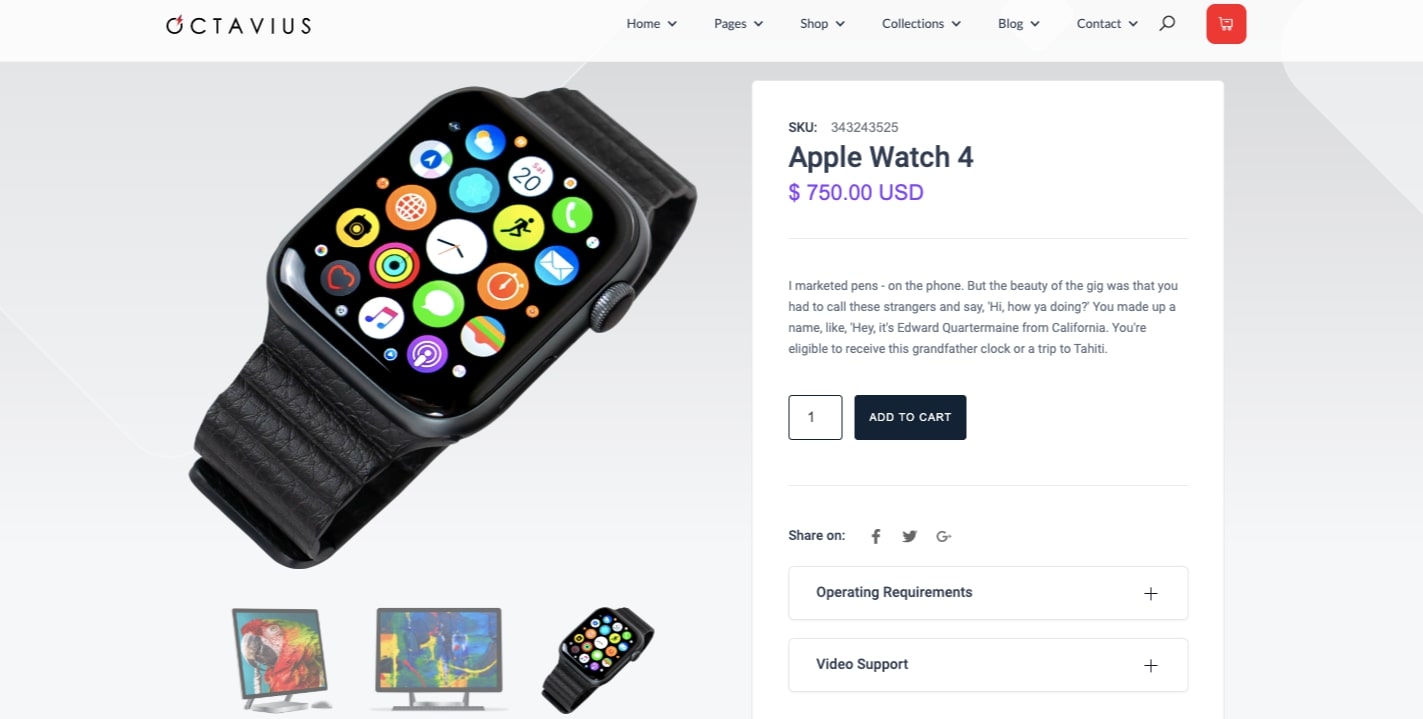Screen dimensions: 1423x719
Task: Select the Apple Watch thumbnail
Action: 598,660
